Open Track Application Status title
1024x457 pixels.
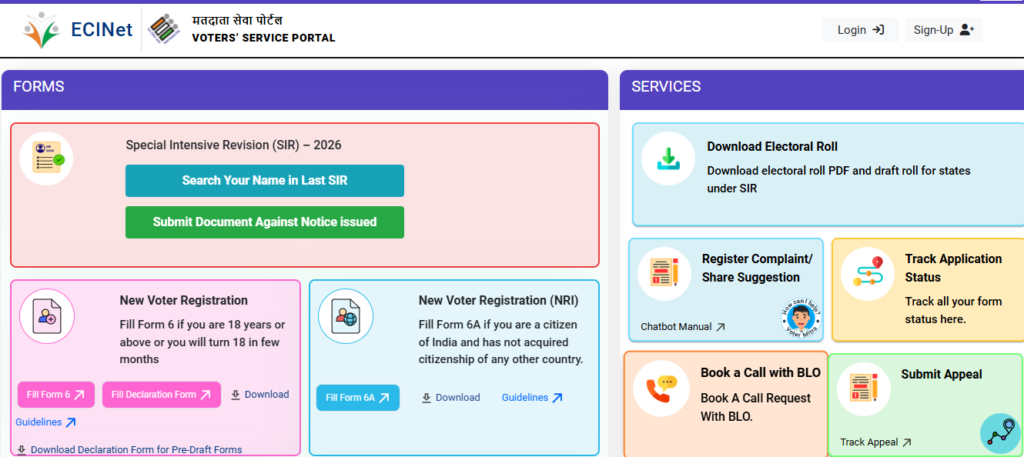click(953, 268)
